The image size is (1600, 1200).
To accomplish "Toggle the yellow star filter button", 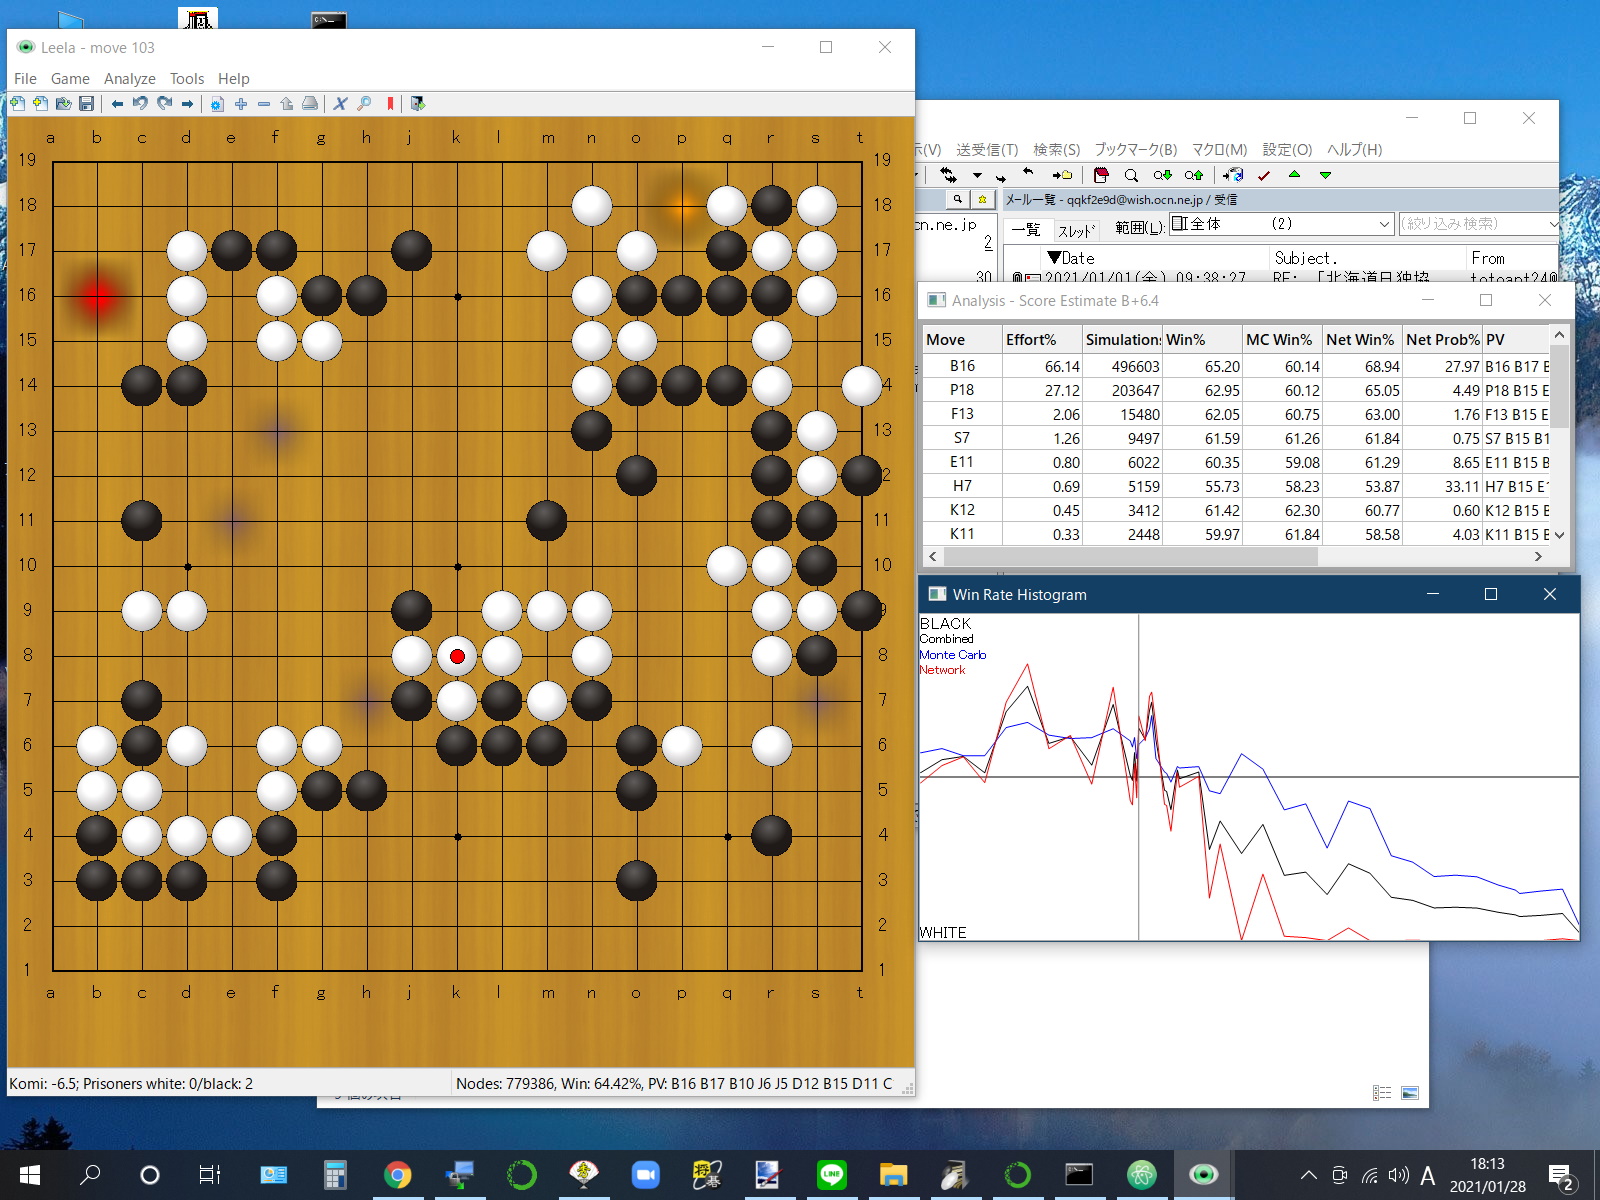I will point(982,199).
